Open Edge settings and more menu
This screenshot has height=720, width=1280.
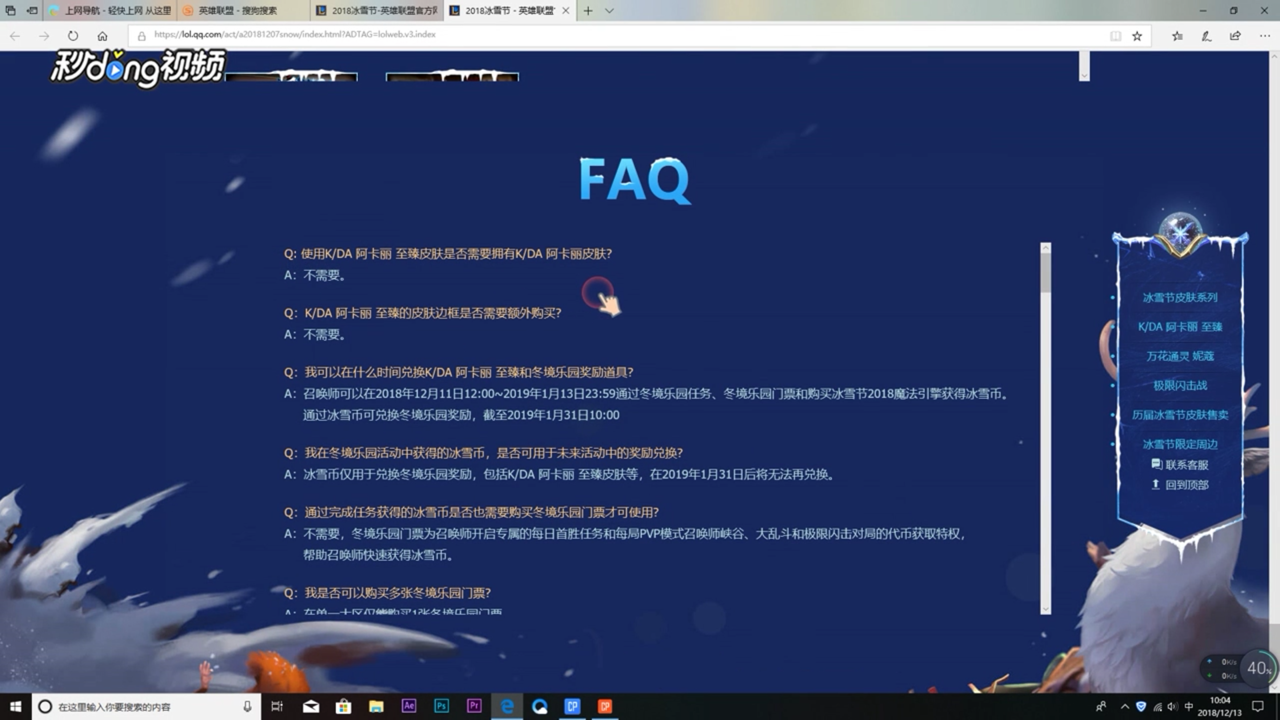click(1265, 35)
